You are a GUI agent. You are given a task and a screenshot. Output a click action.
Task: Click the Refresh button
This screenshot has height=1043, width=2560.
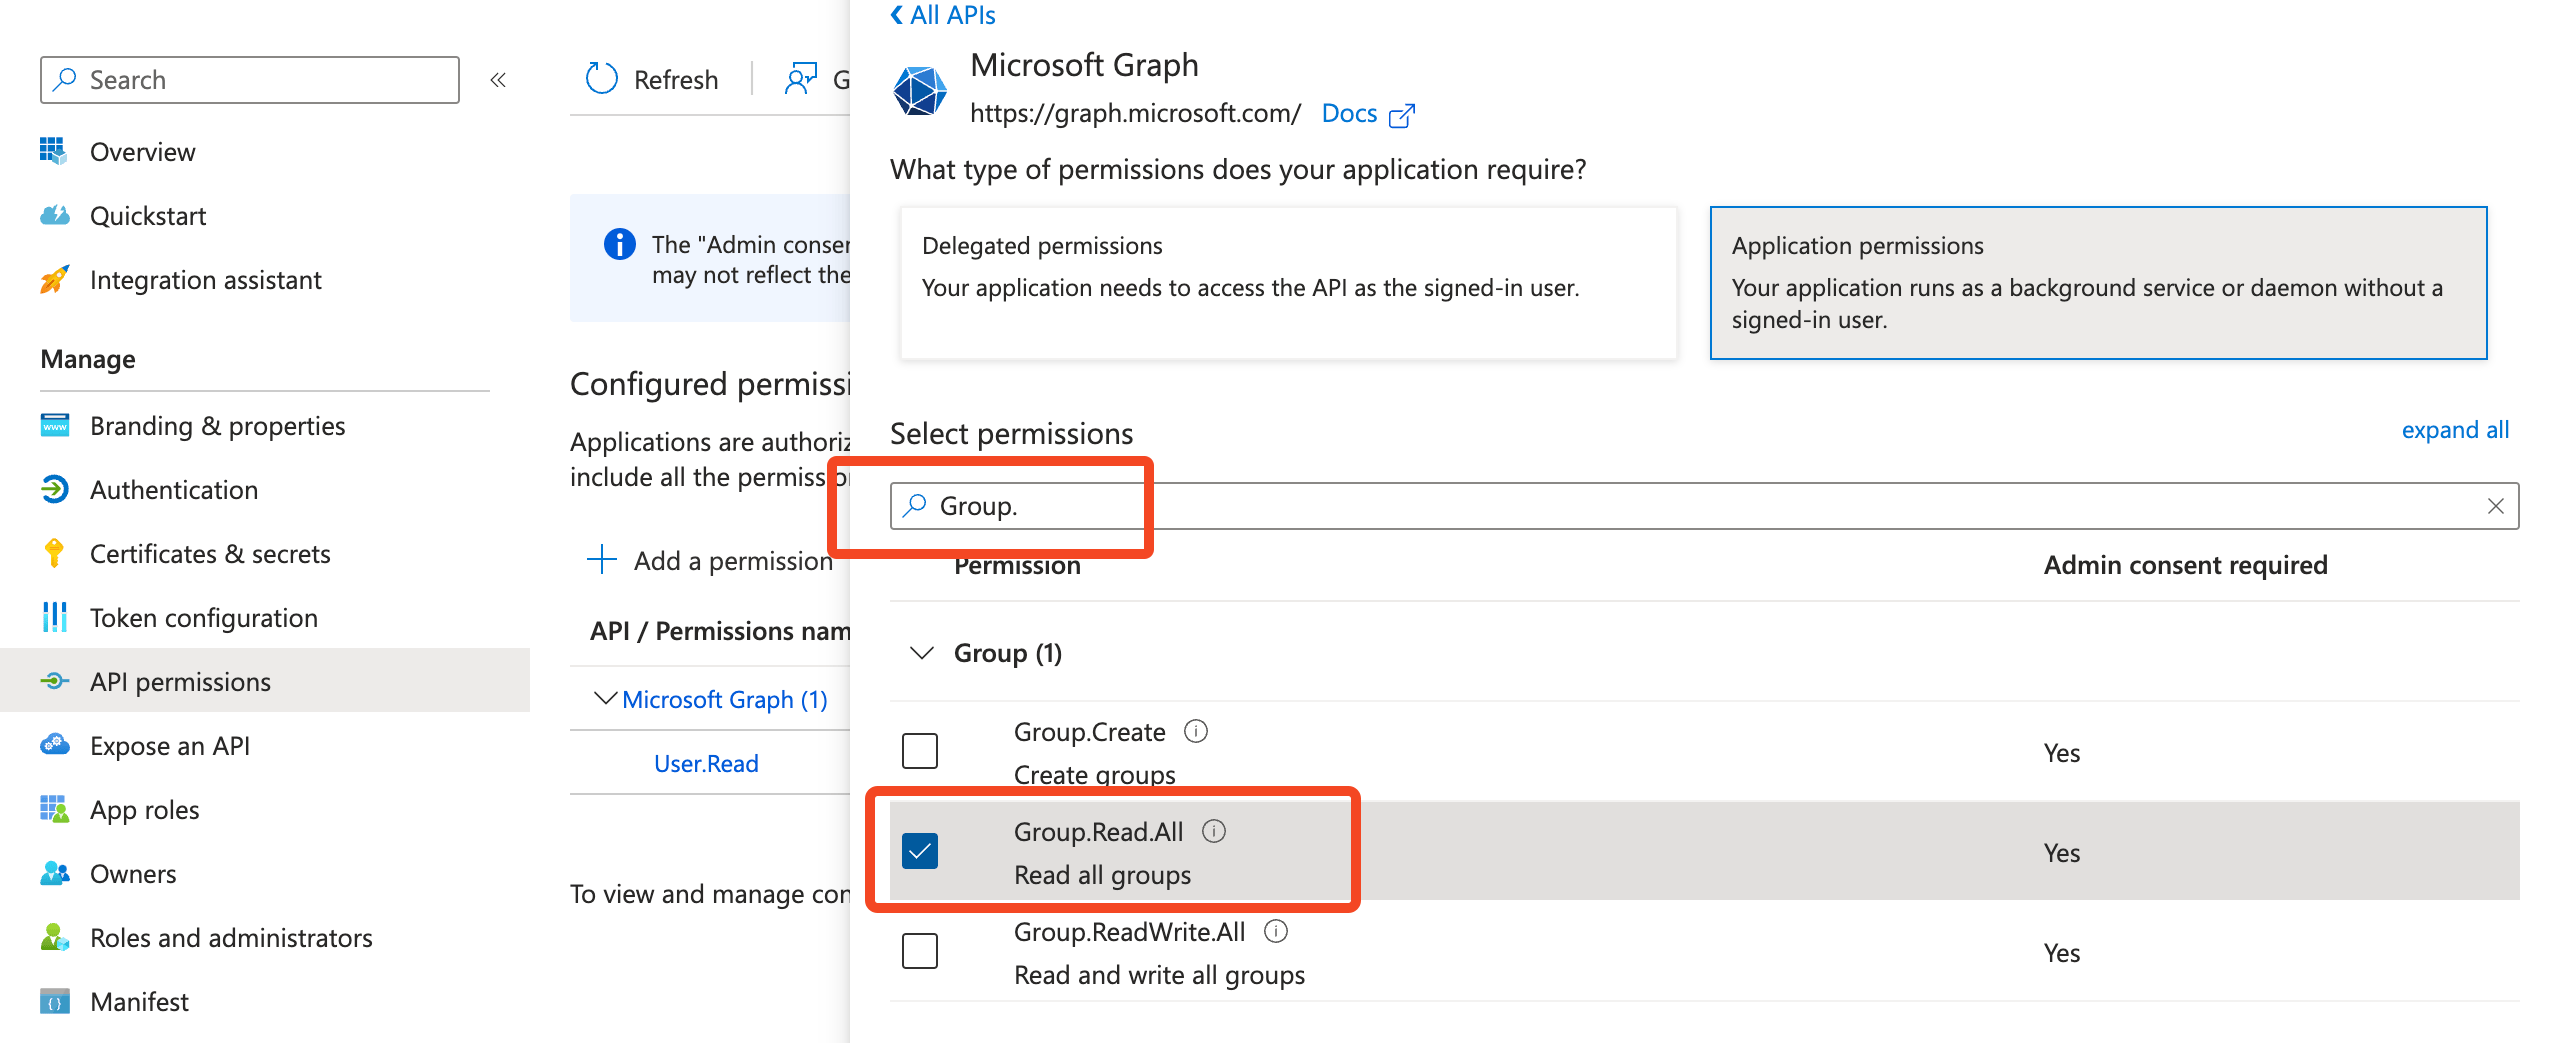(652, 79)
